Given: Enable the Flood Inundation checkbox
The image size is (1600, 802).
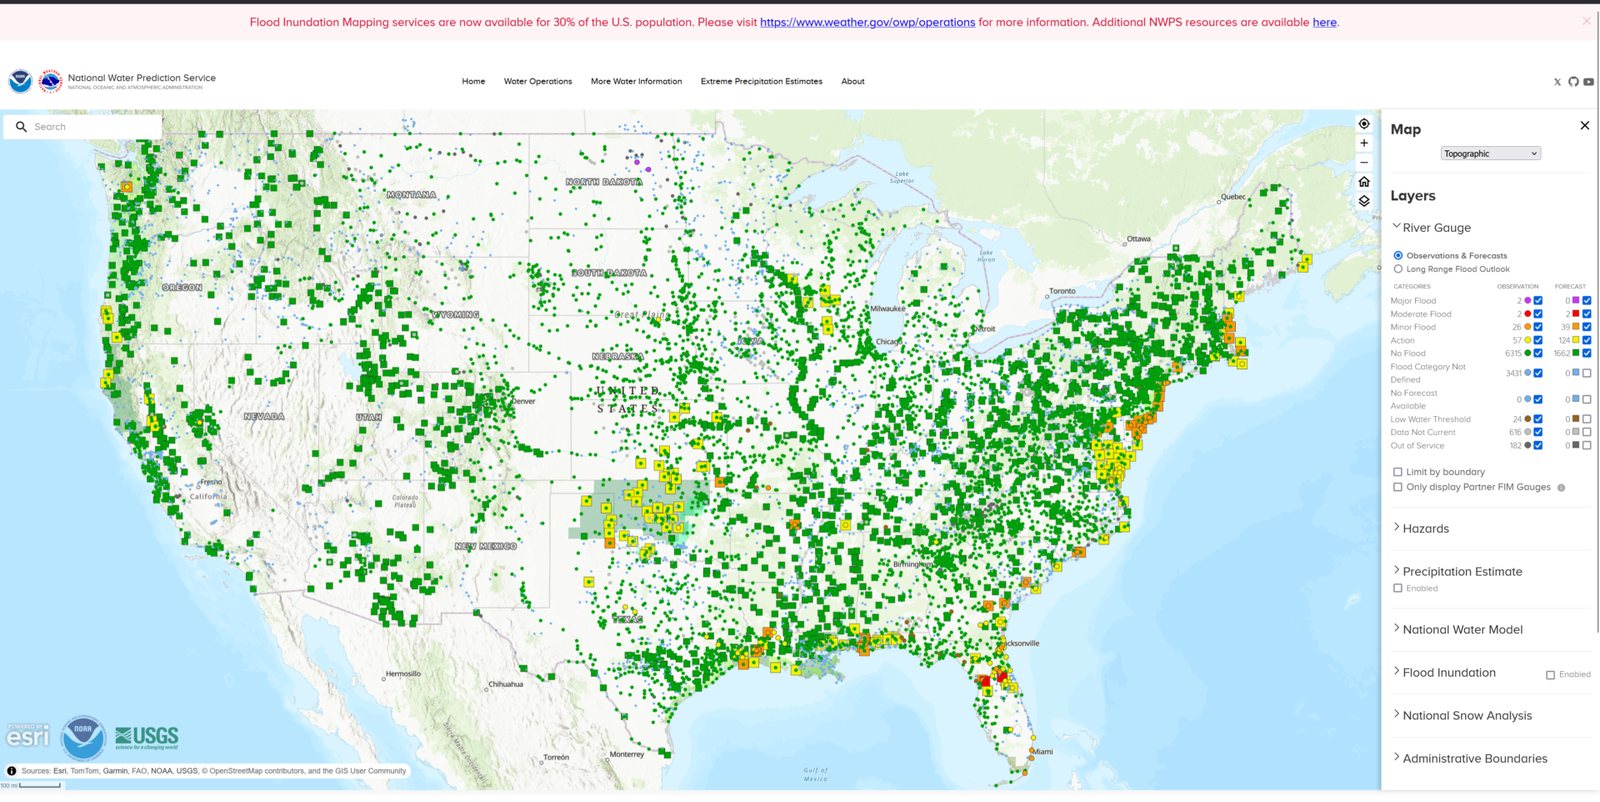Looking at the screenshot, I should pyautogui.click(x=1551, y=675).
